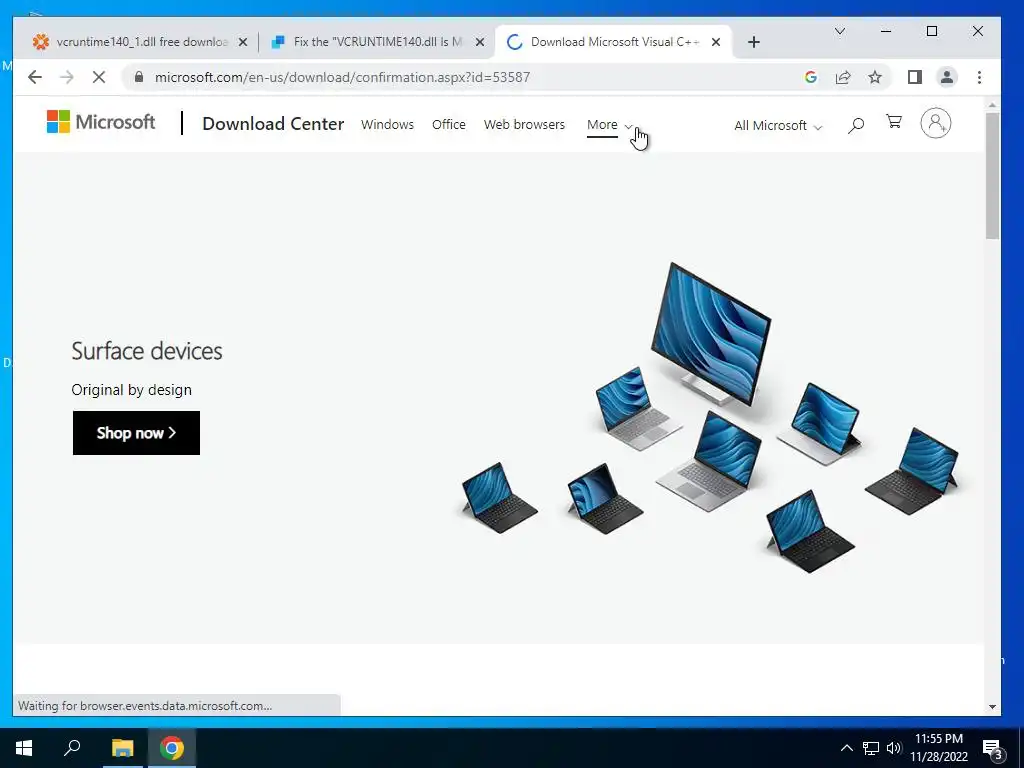Click the Surface devices image
The width and height of the screenshot is (1024, 768).
click(709, 418)
